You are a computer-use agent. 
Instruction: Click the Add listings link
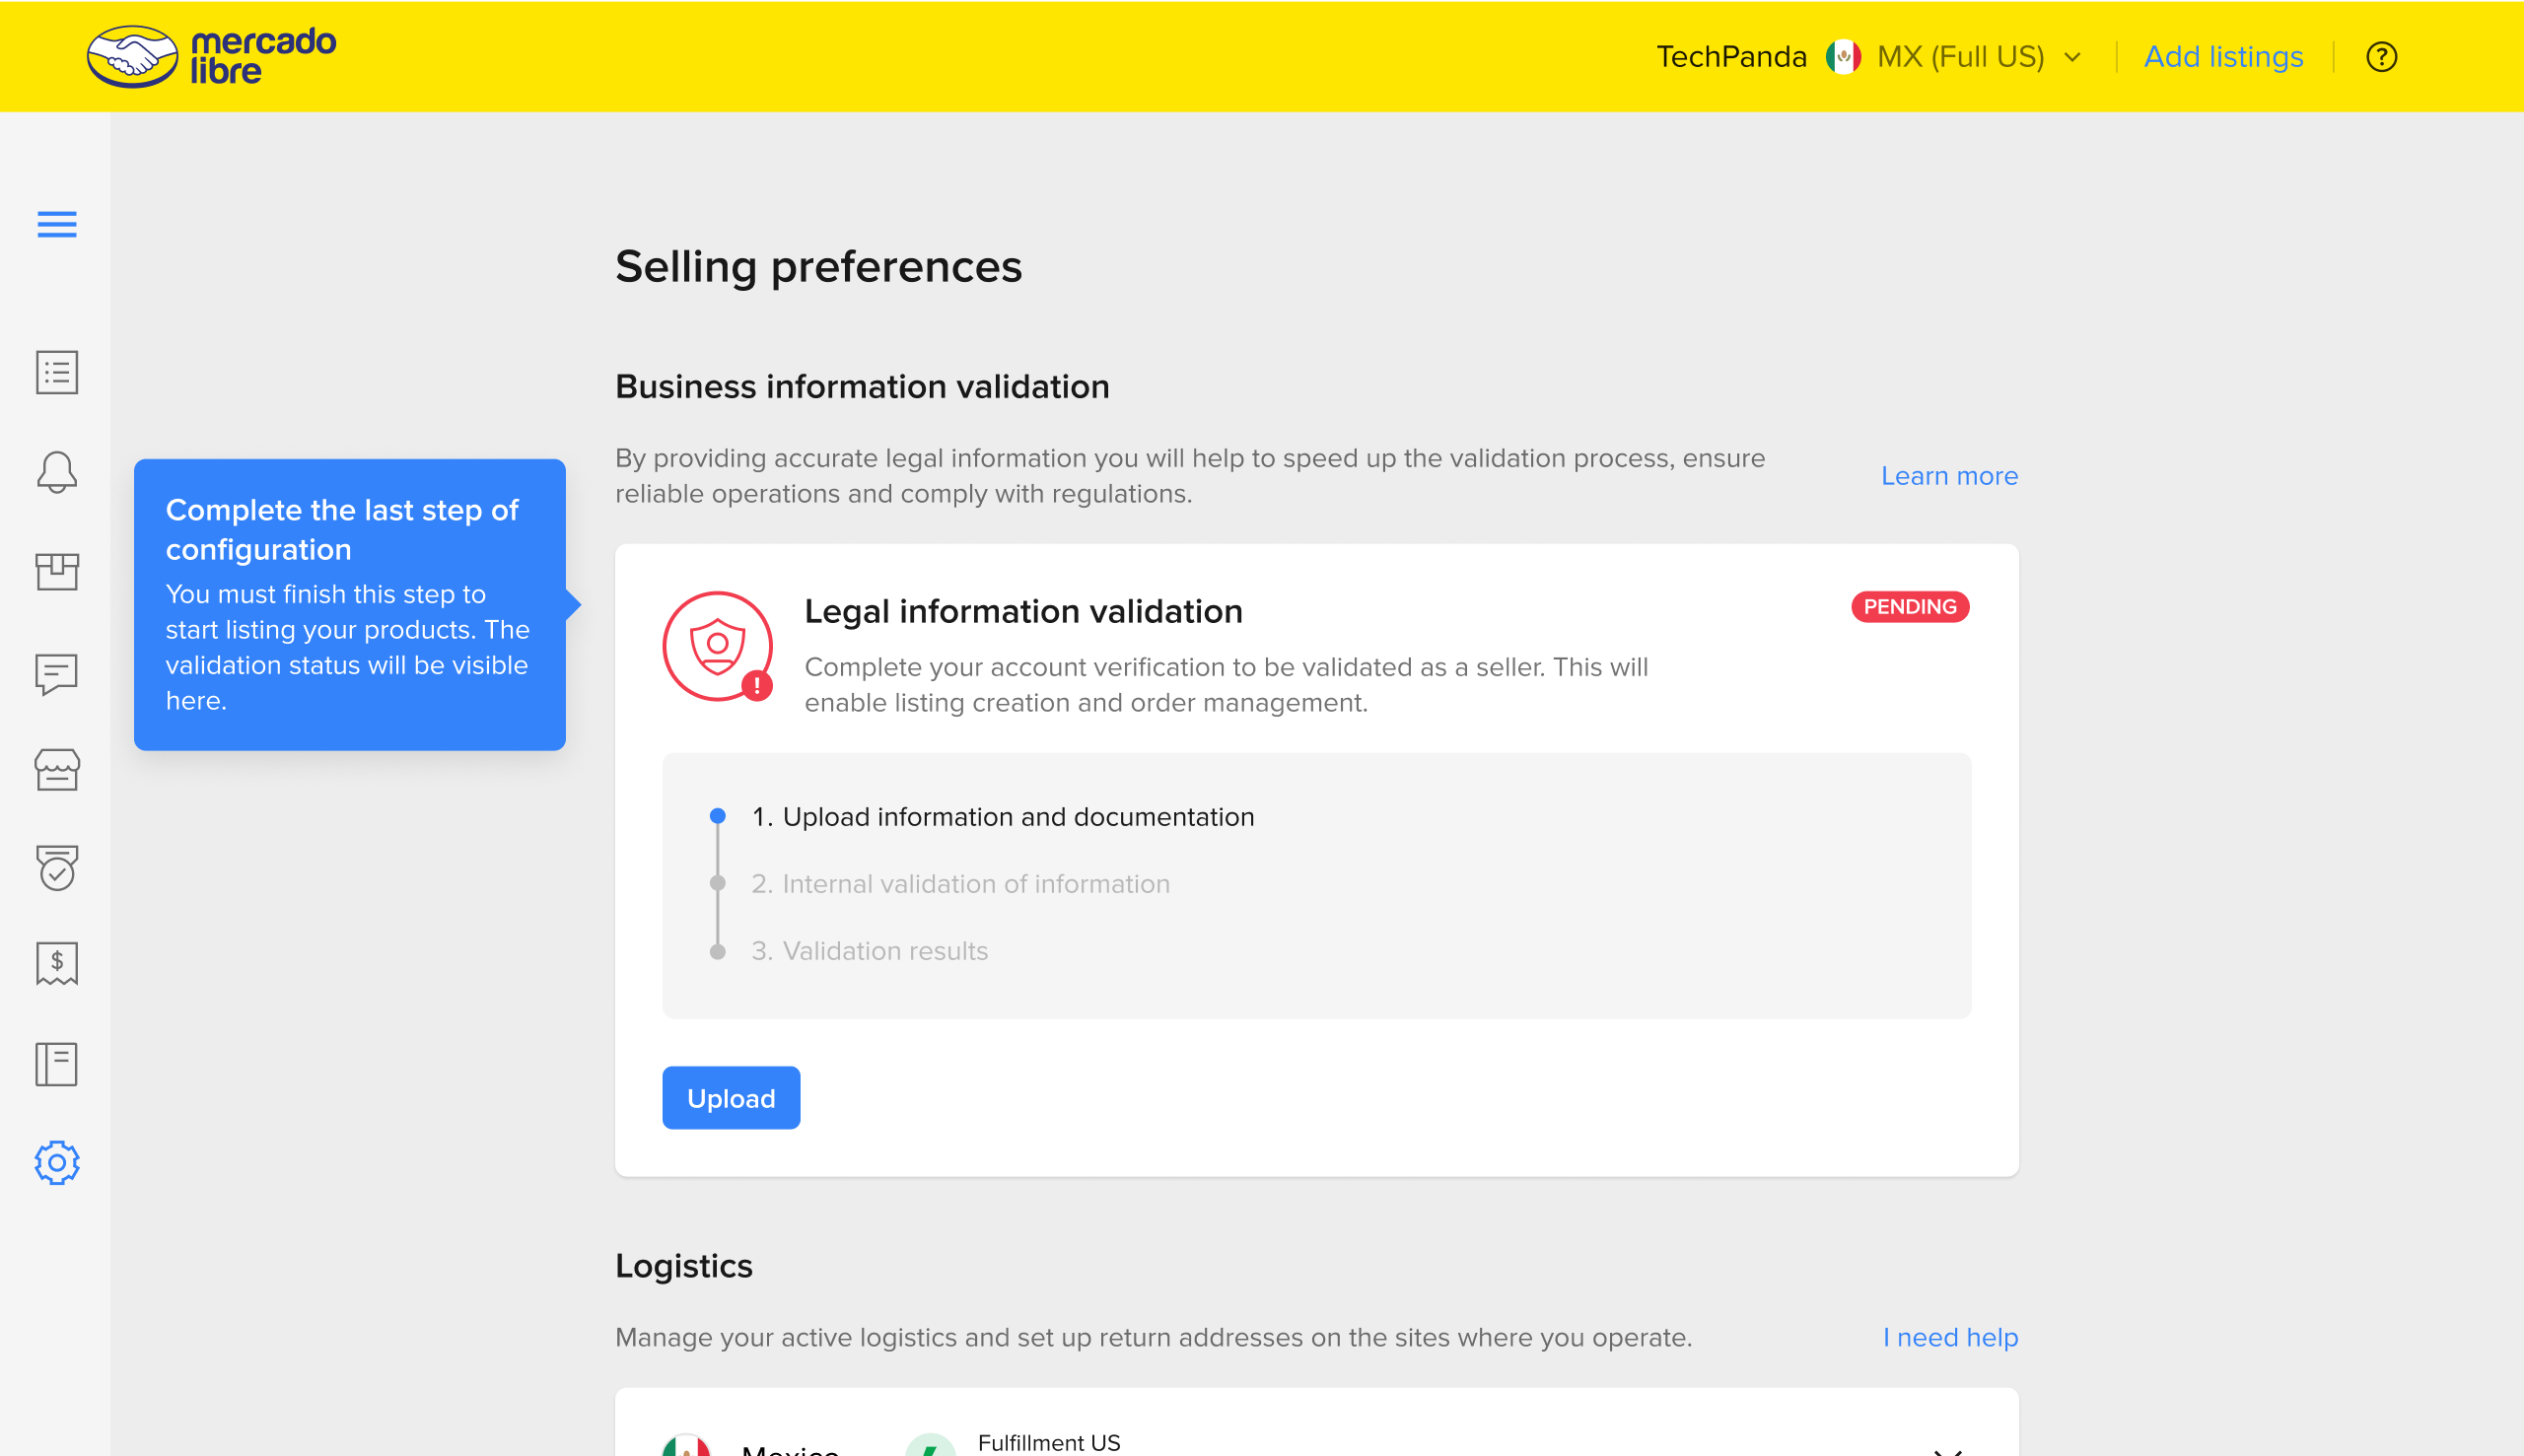coord(2223,57)
